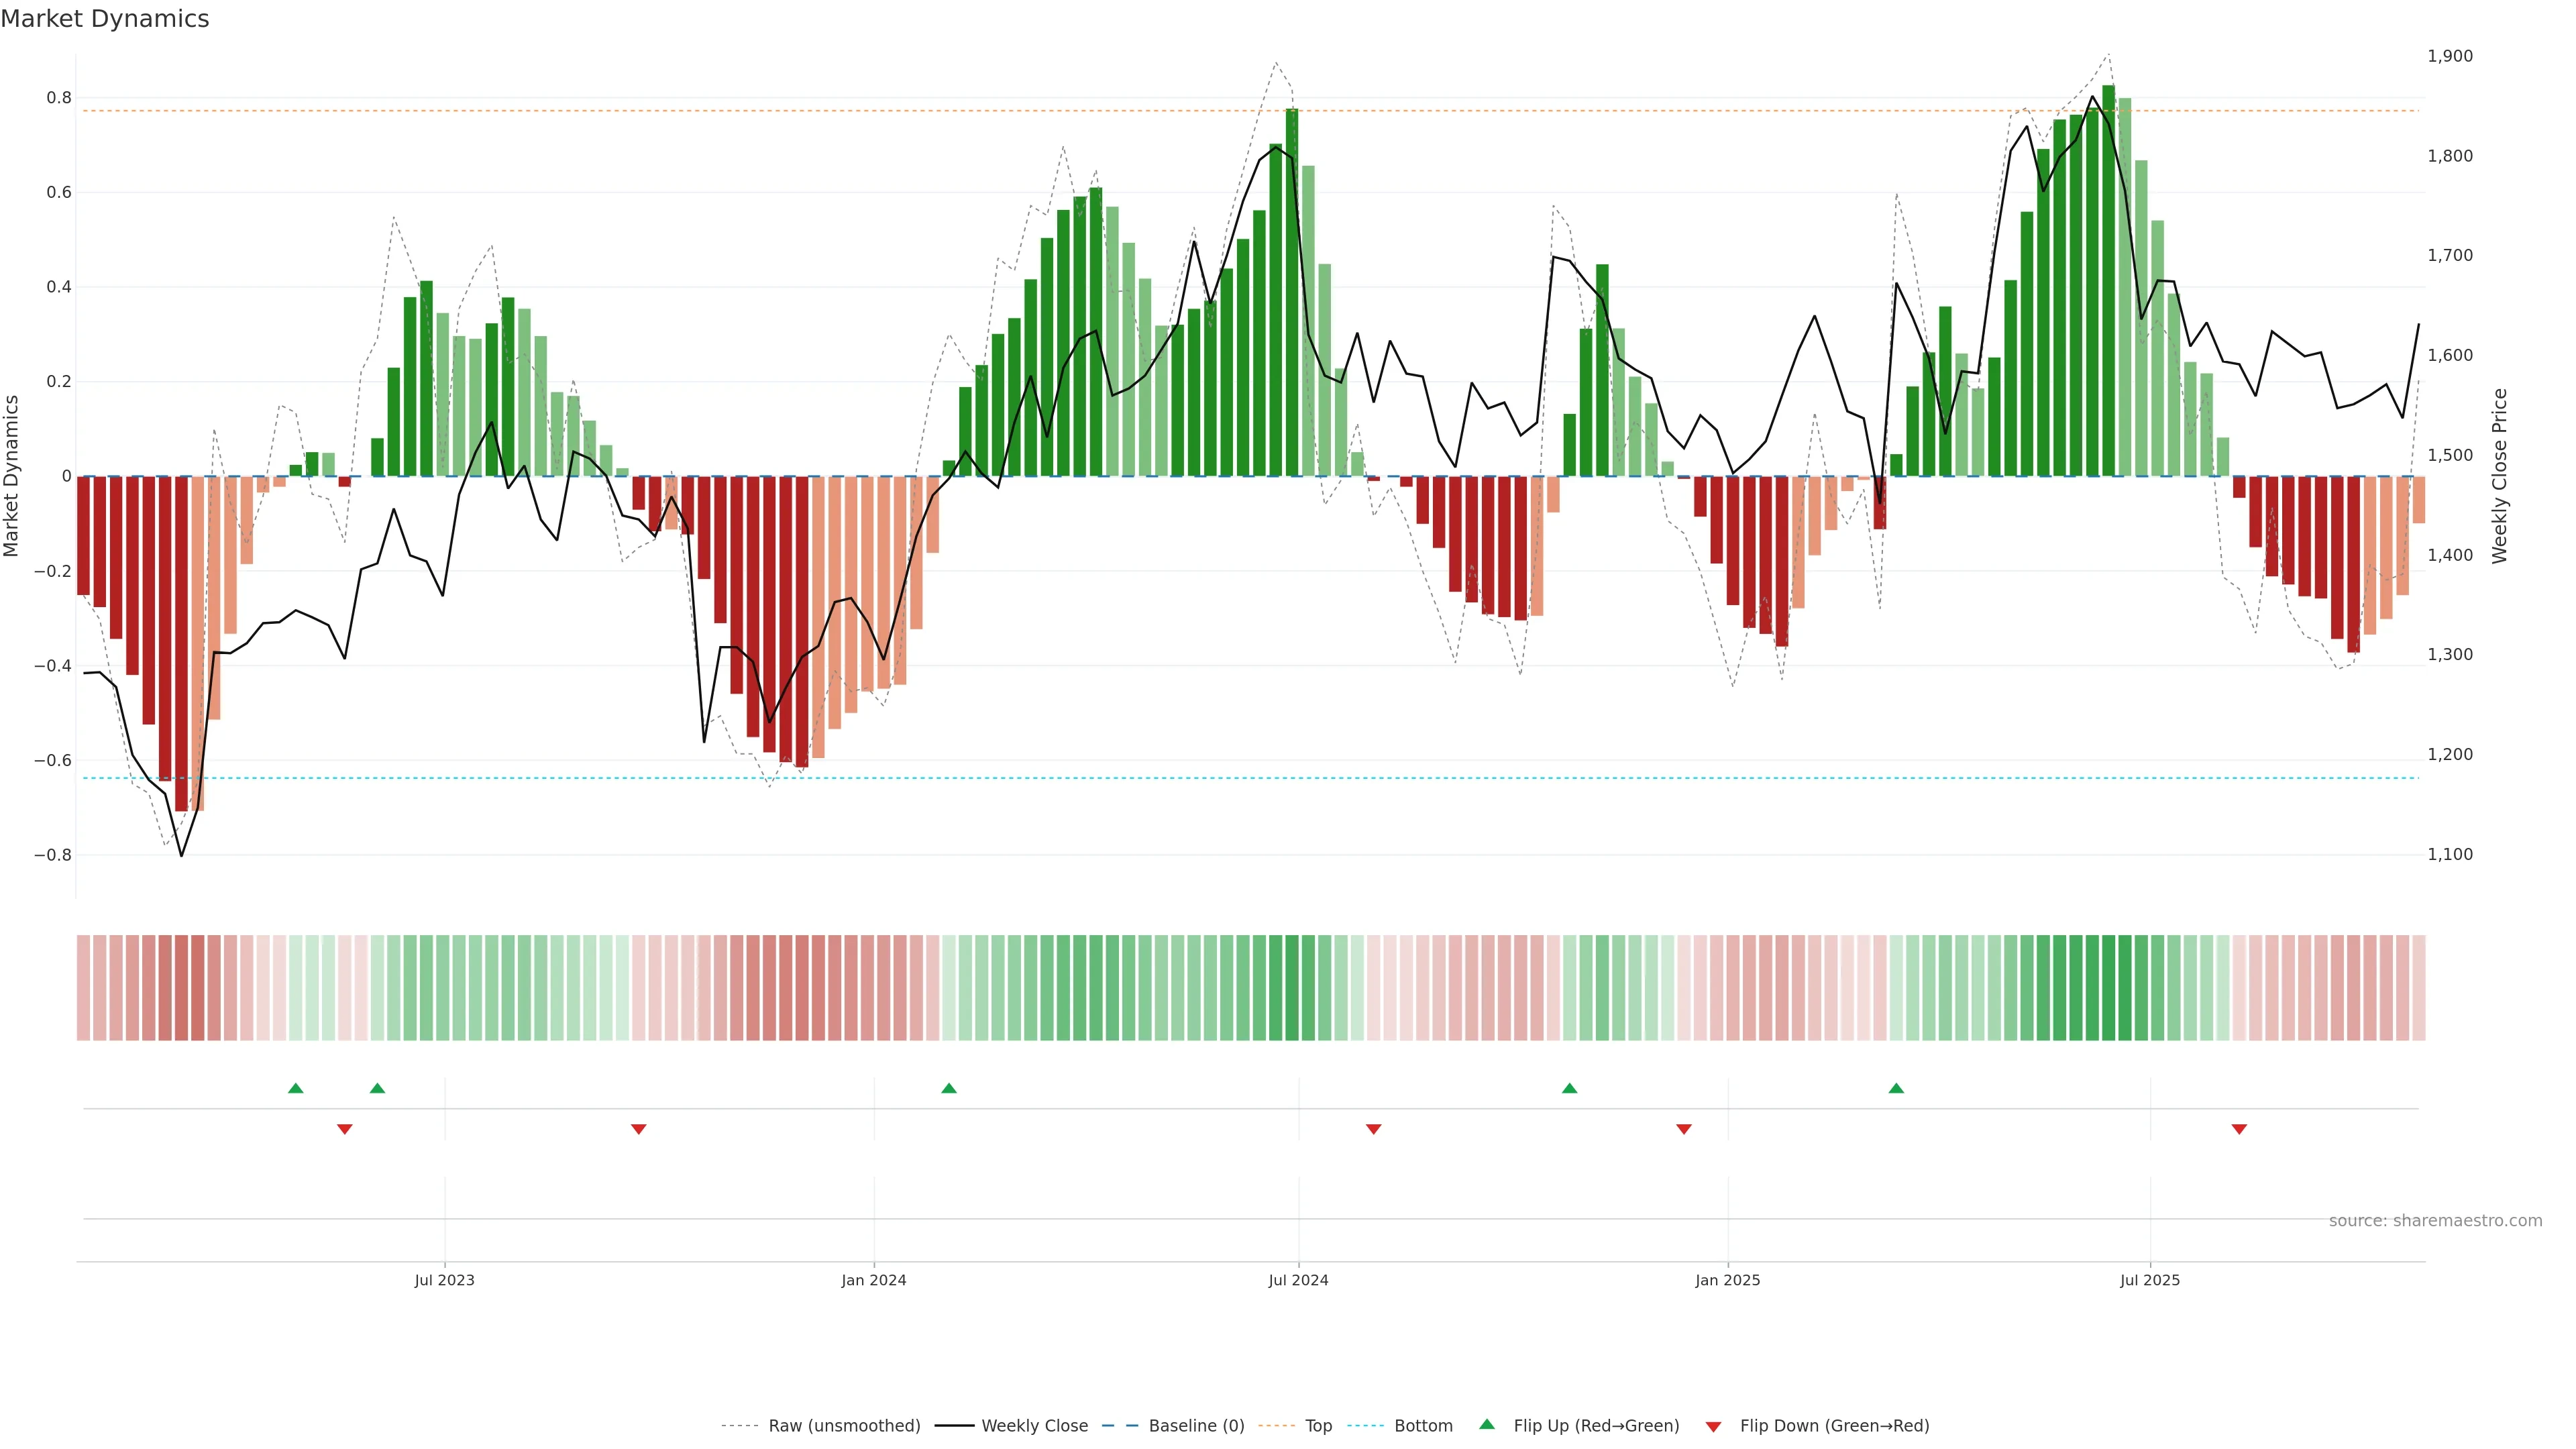Click the Jul 2024 x-axis label
The width and height of the screenshot is (2576, 1449).
click(1298, 1280)
